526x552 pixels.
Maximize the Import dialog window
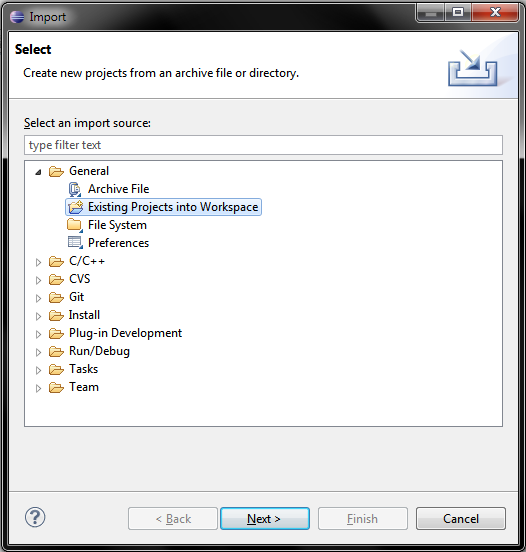[x=458, y=13]
